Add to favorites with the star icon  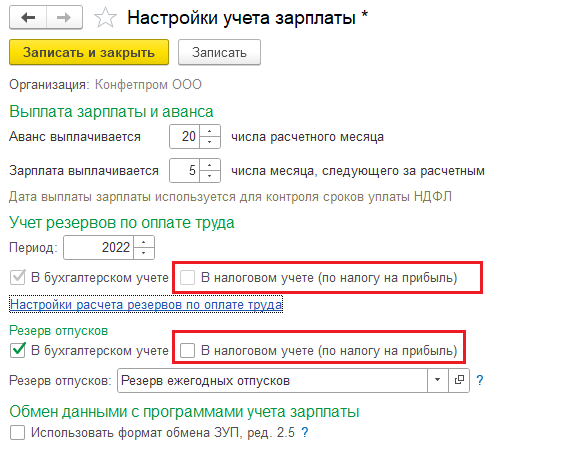pos(105,18)
